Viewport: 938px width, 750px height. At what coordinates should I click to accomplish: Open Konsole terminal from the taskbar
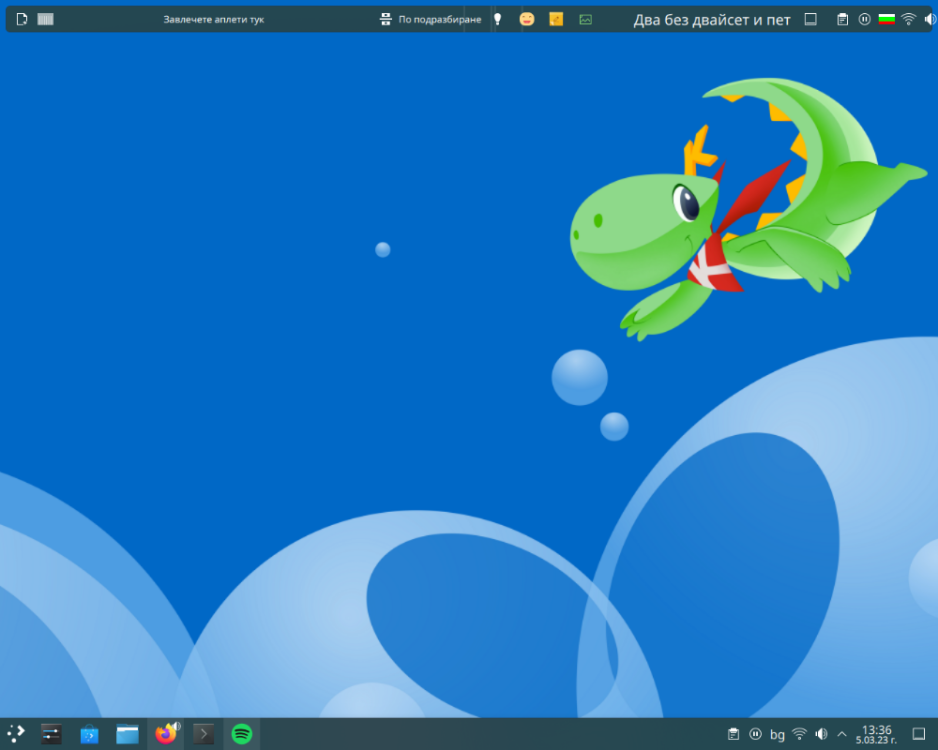pyautogui.click(x=203, y=734)
